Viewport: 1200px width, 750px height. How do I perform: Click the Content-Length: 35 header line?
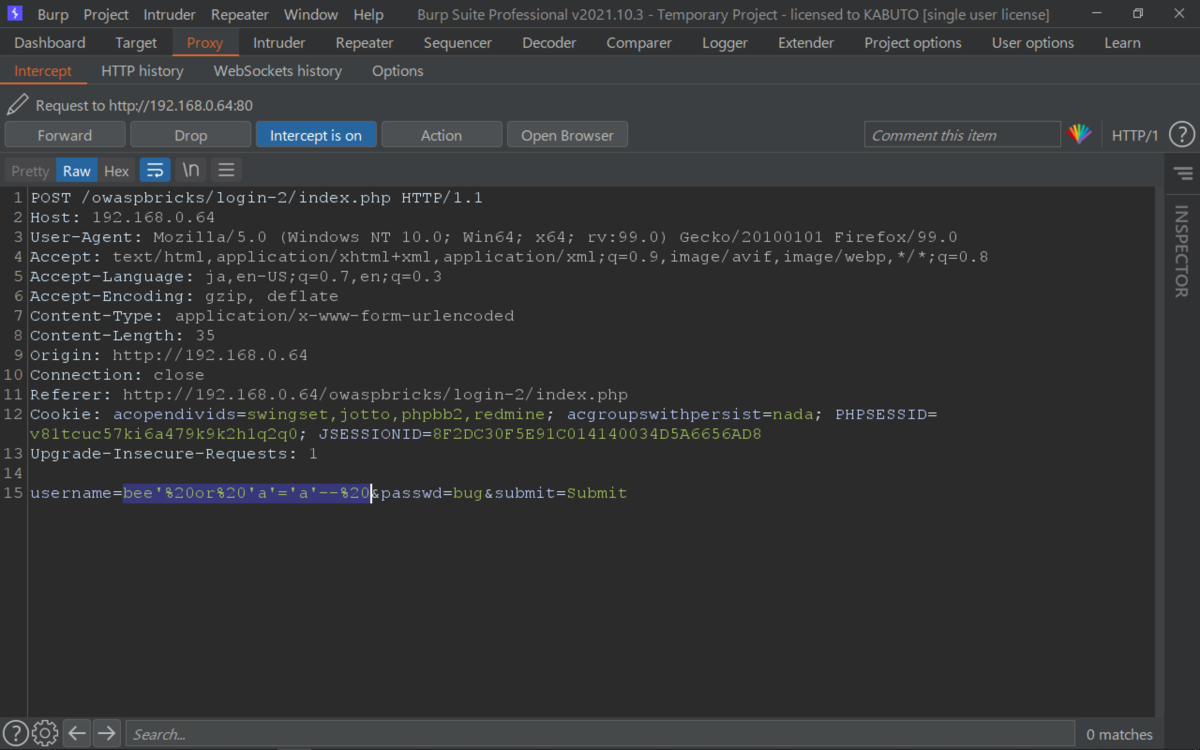[122, 336]
